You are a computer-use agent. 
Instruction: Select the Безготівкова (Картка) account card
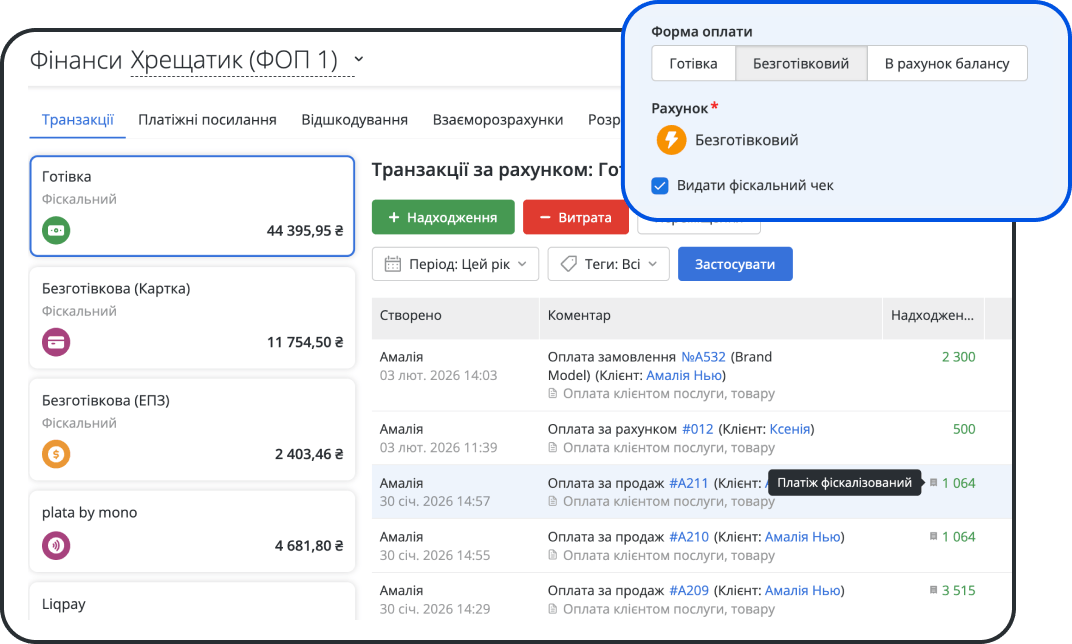click(x=192, y=318)
